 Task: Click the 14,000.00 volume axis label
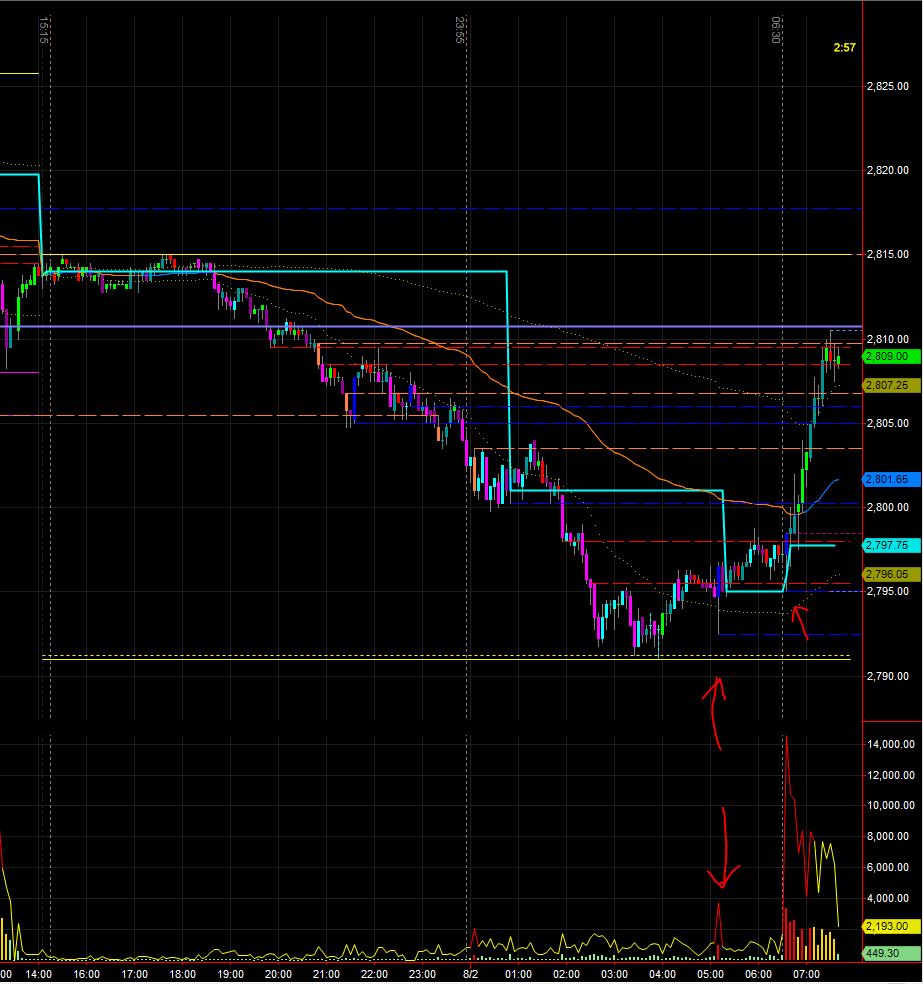[x=891, y=745]
